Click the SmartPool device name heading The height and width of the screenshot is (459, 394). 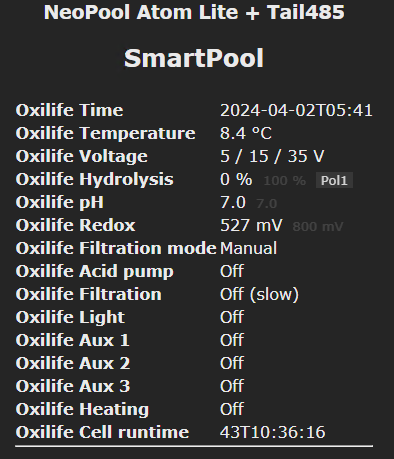194,58
